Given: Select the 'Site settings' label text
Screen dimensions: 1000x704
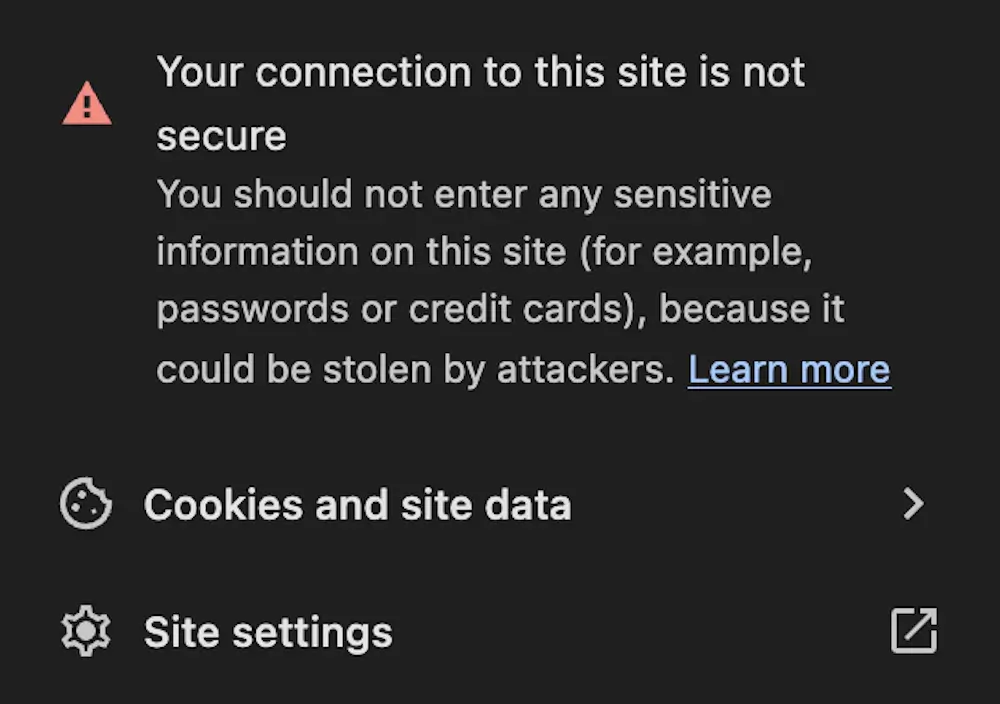Looking at the screenshot, I should [x=268, y=633].
